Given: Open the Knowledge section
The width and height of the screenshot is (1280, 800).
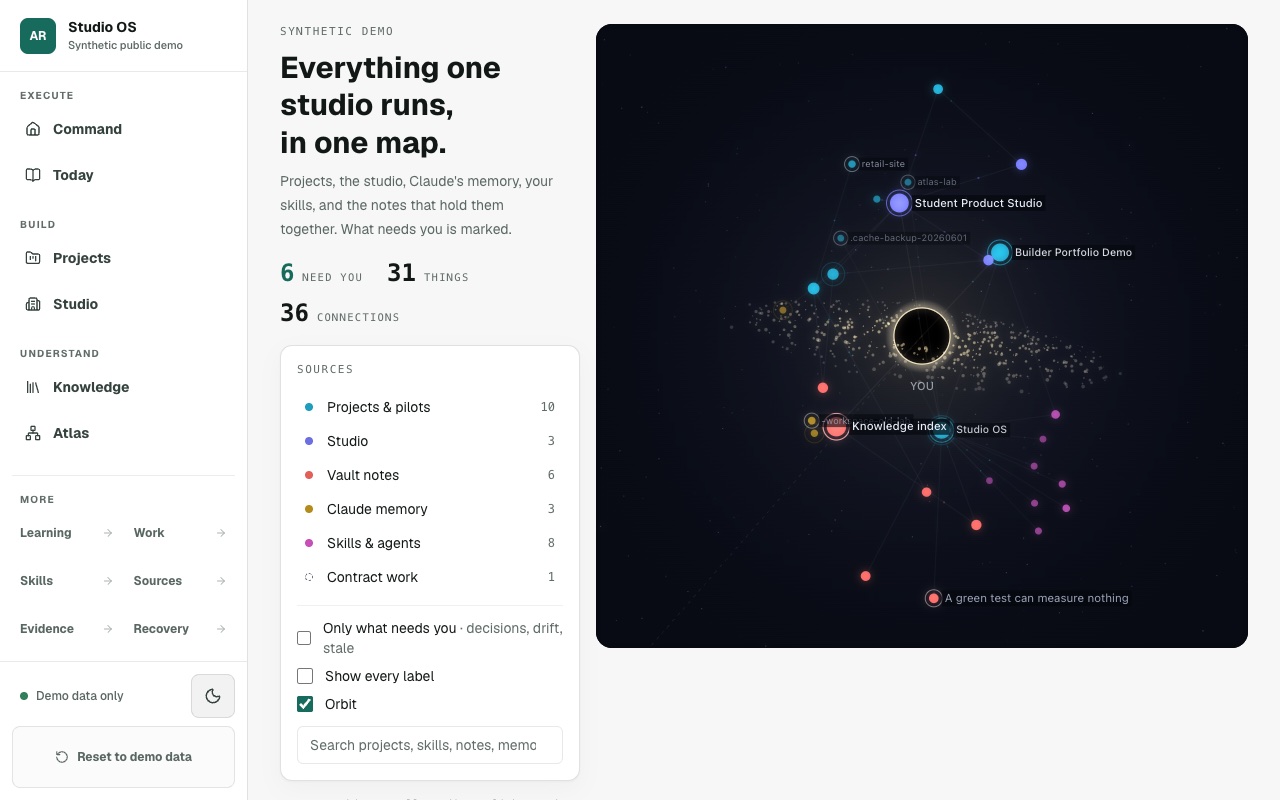Looking at the screenshot, I should click(x=123, y=387).
